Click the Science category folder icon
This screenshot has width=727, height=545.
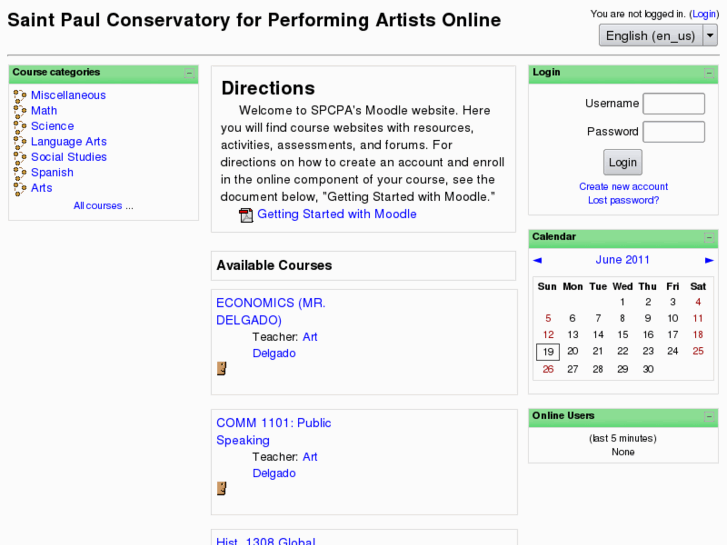[19, 127]
